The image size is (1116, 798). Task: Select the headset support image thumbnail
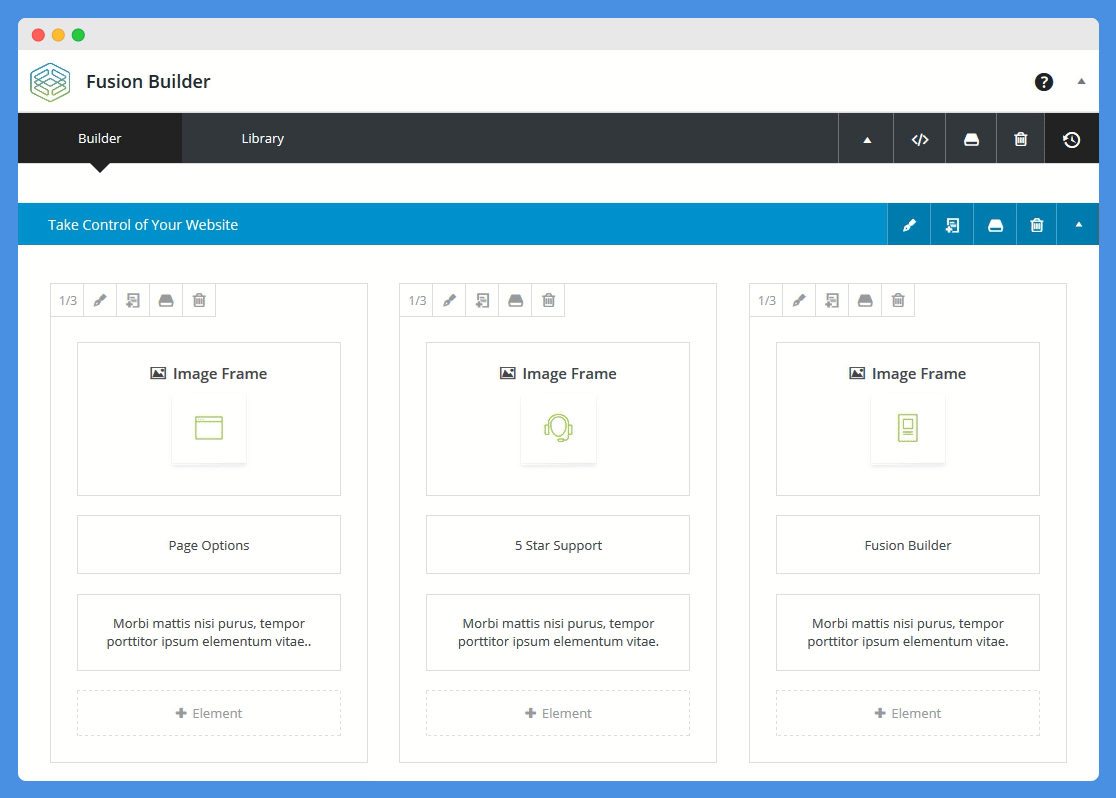(558, 428)
